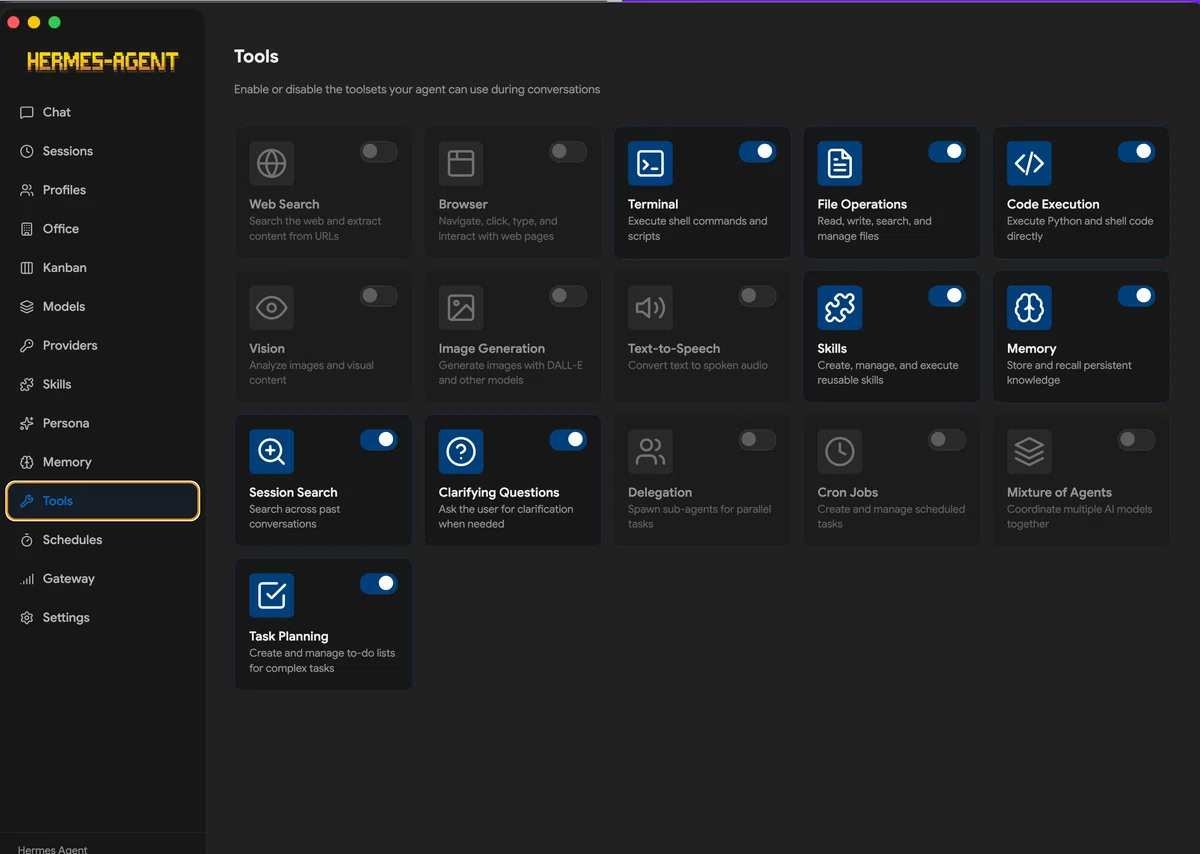1200x854 pixels.
Task: Click the 'Tools' page heading
Action: click(256, 57)
